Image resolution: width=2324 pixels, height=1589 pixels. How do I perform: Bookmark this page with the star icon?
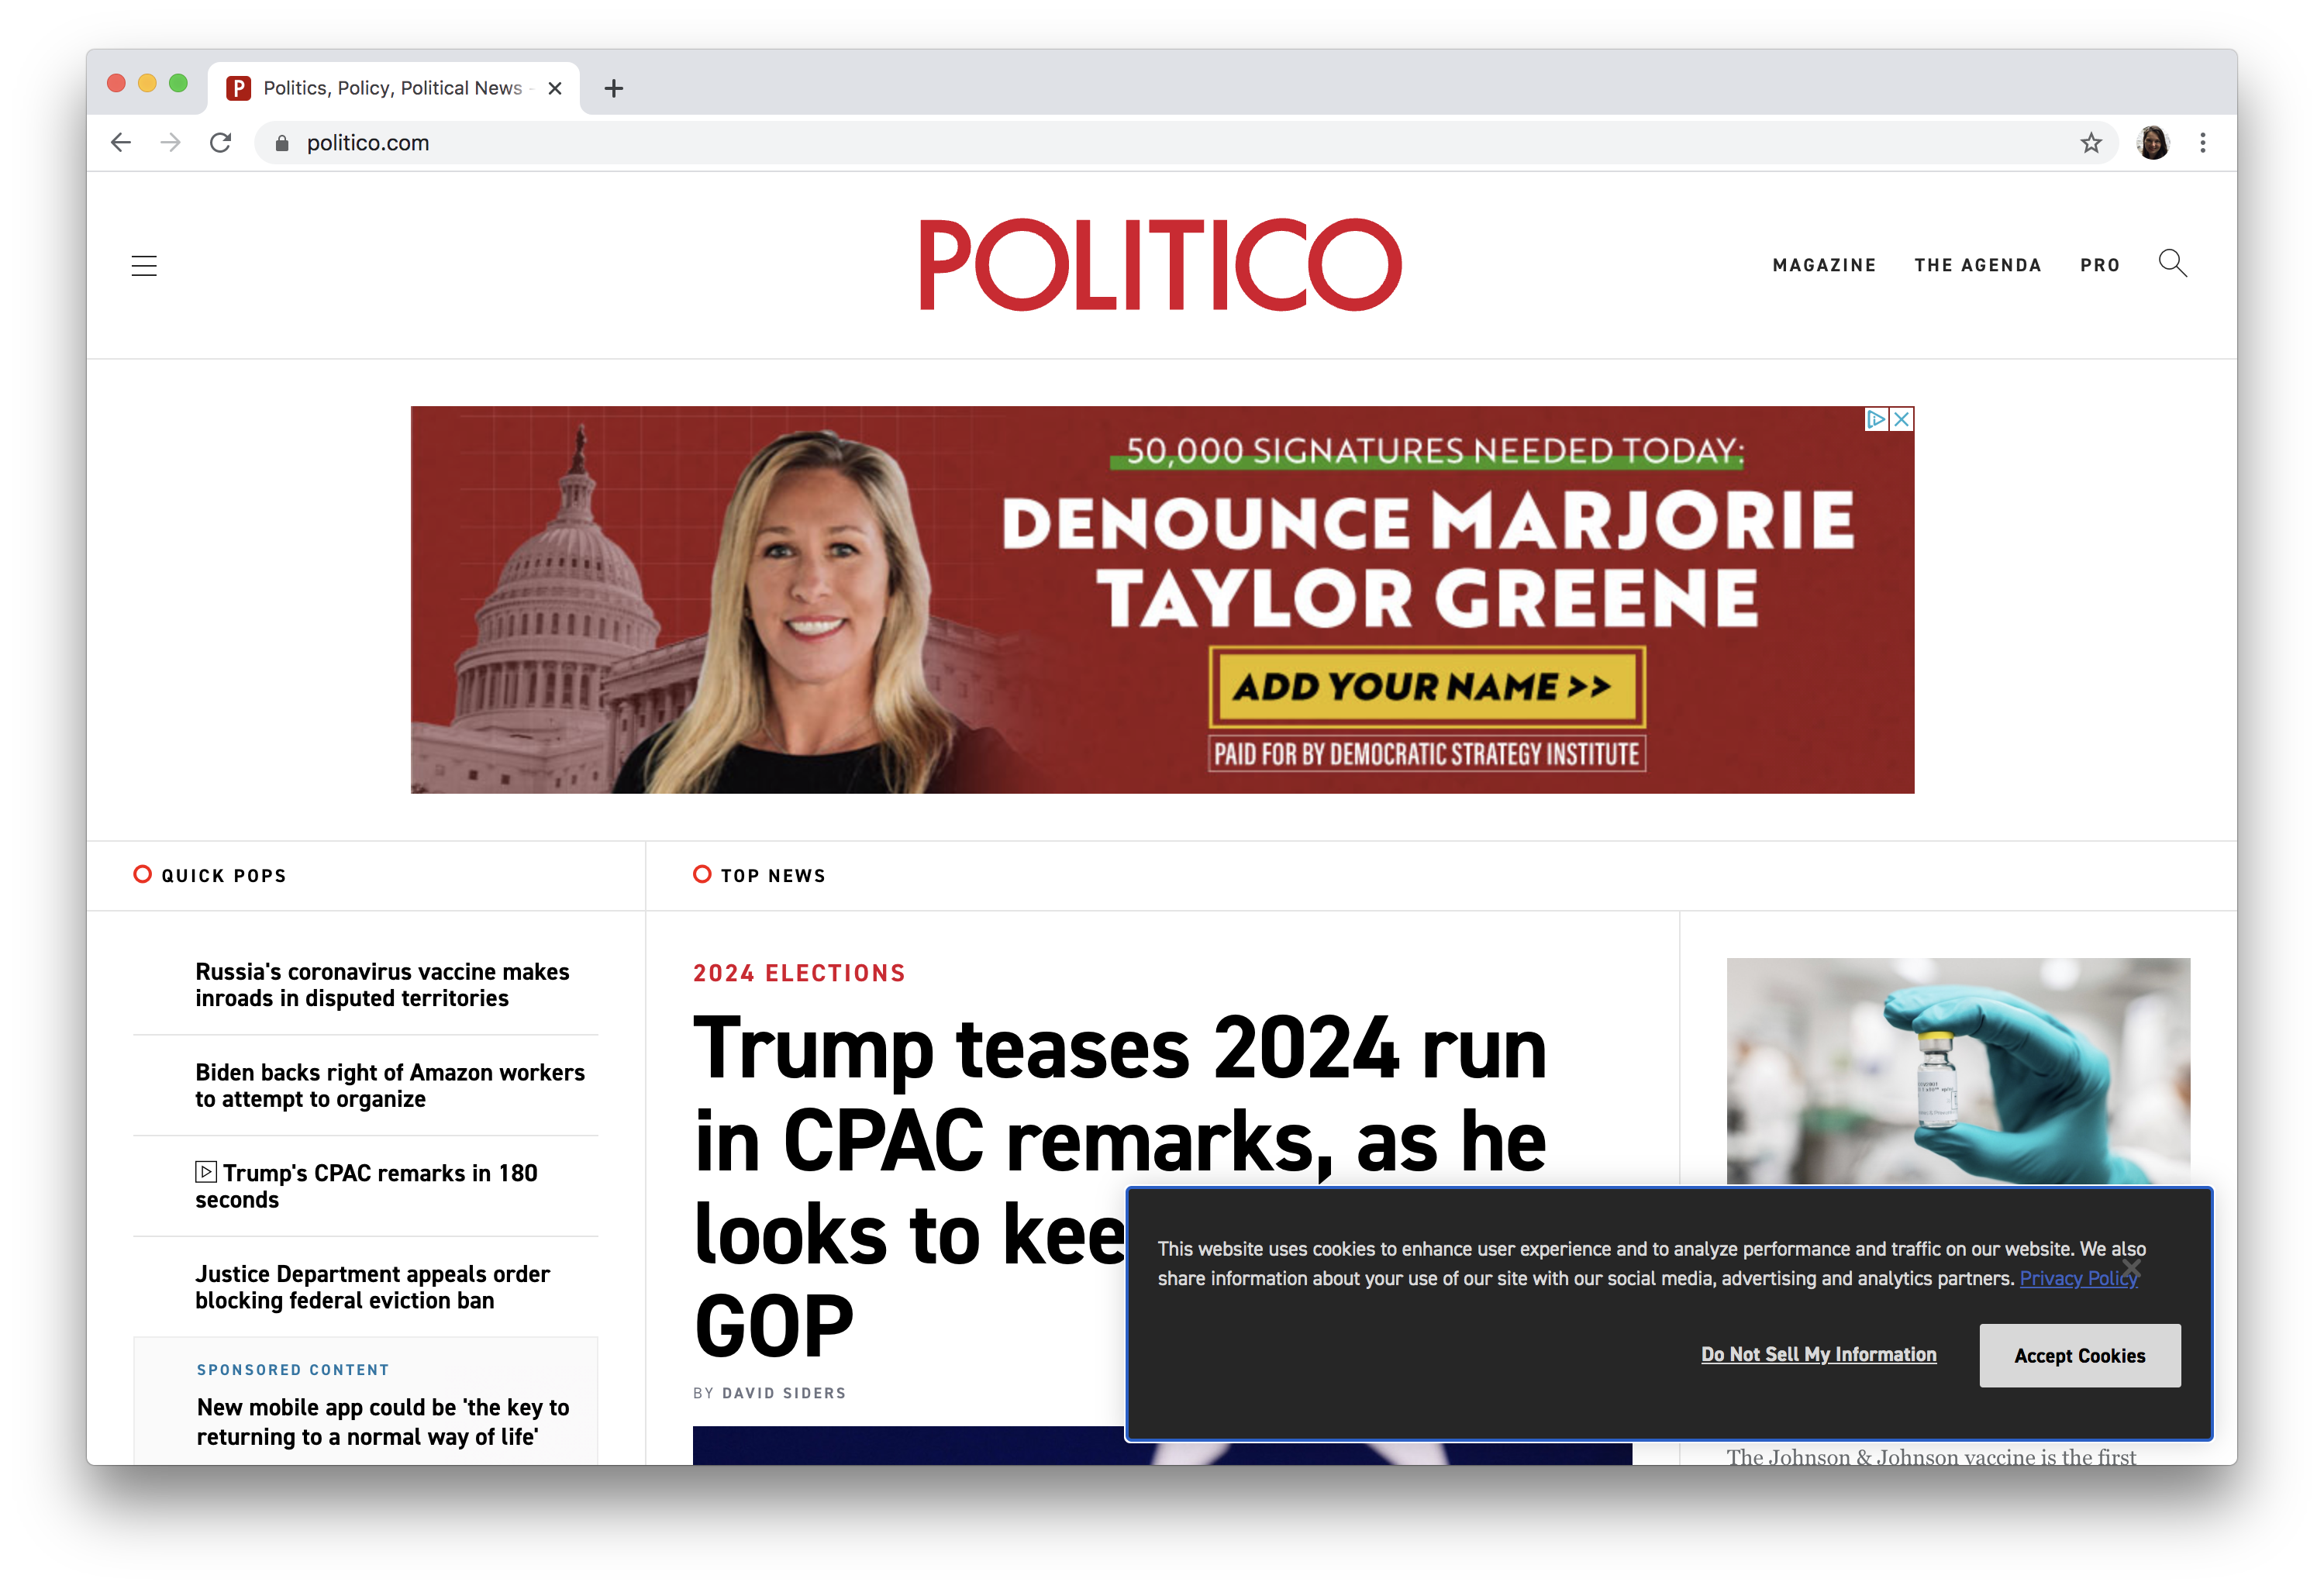click(2091, 143)
